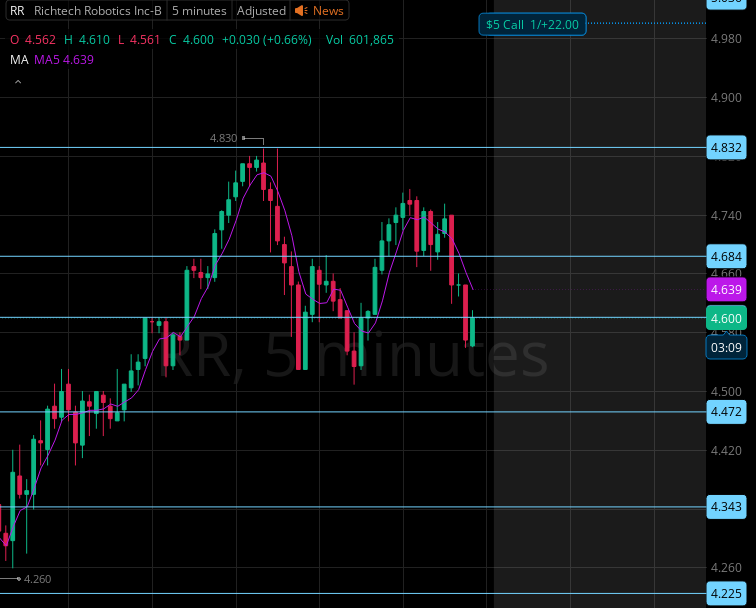Click the green 4.600 current price tag

click(x=726, y=318)
